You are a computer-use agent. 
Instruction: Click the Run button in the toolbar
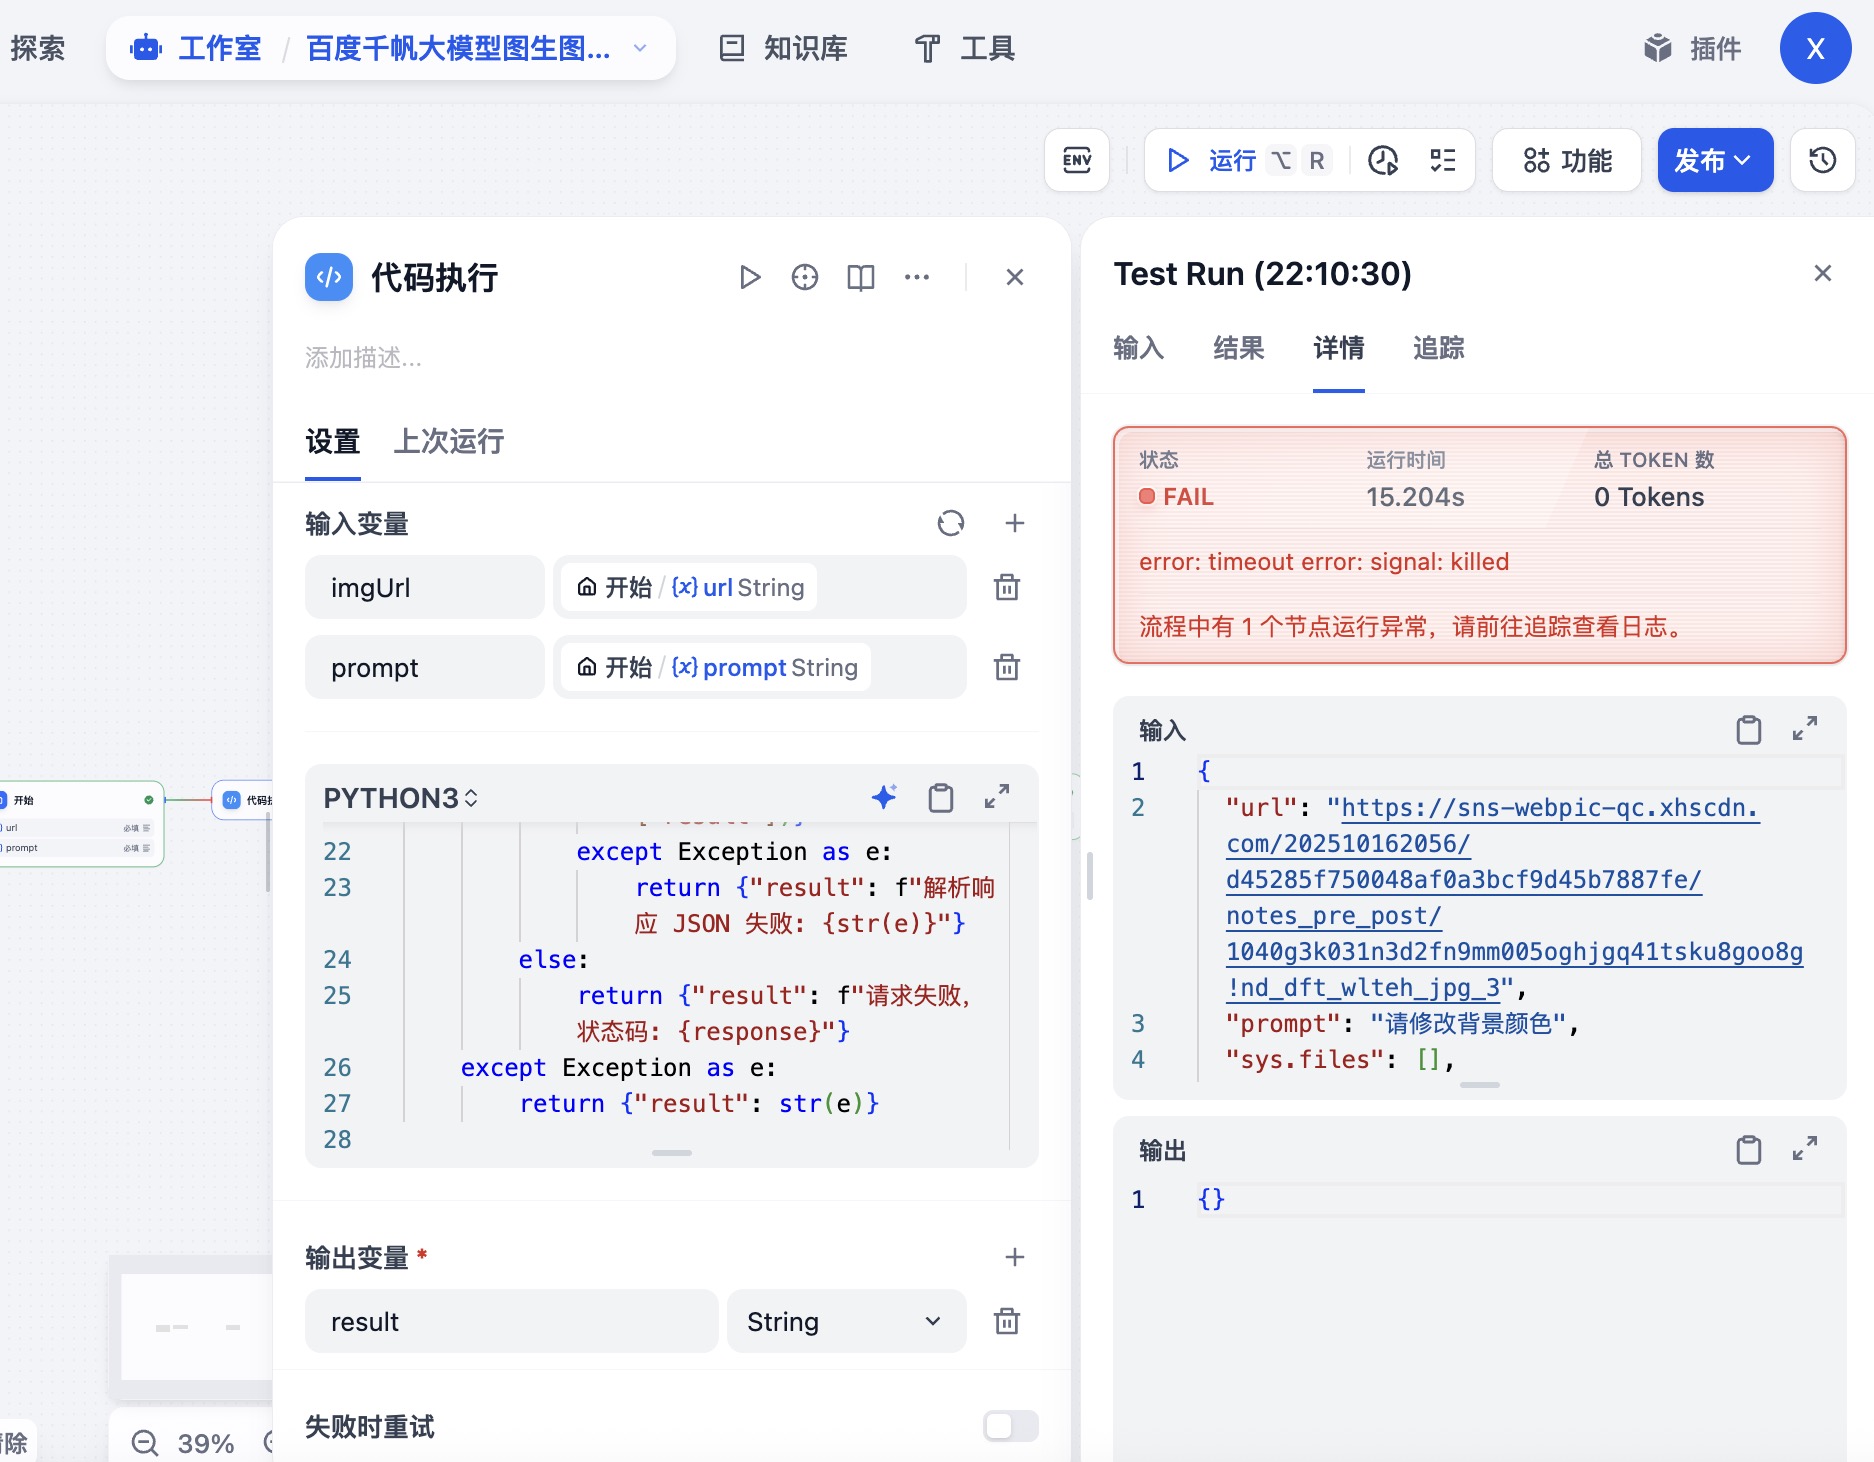pyautogui.click(x=1213, y=160)
